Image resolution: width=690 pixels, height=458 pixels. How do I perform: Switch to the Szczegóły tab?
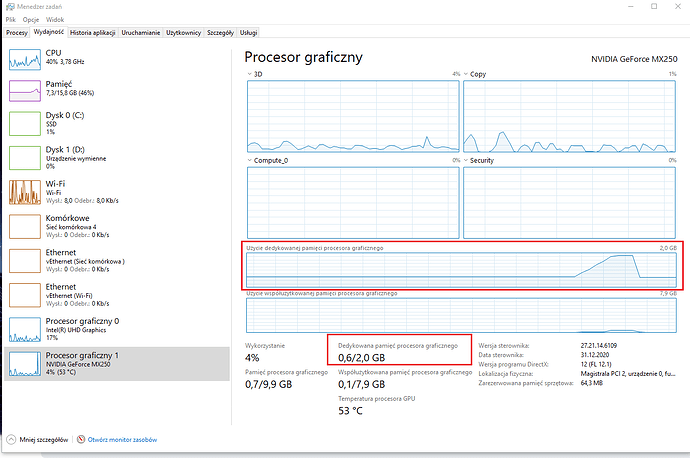pyautogui.click(x=220, y=32)
